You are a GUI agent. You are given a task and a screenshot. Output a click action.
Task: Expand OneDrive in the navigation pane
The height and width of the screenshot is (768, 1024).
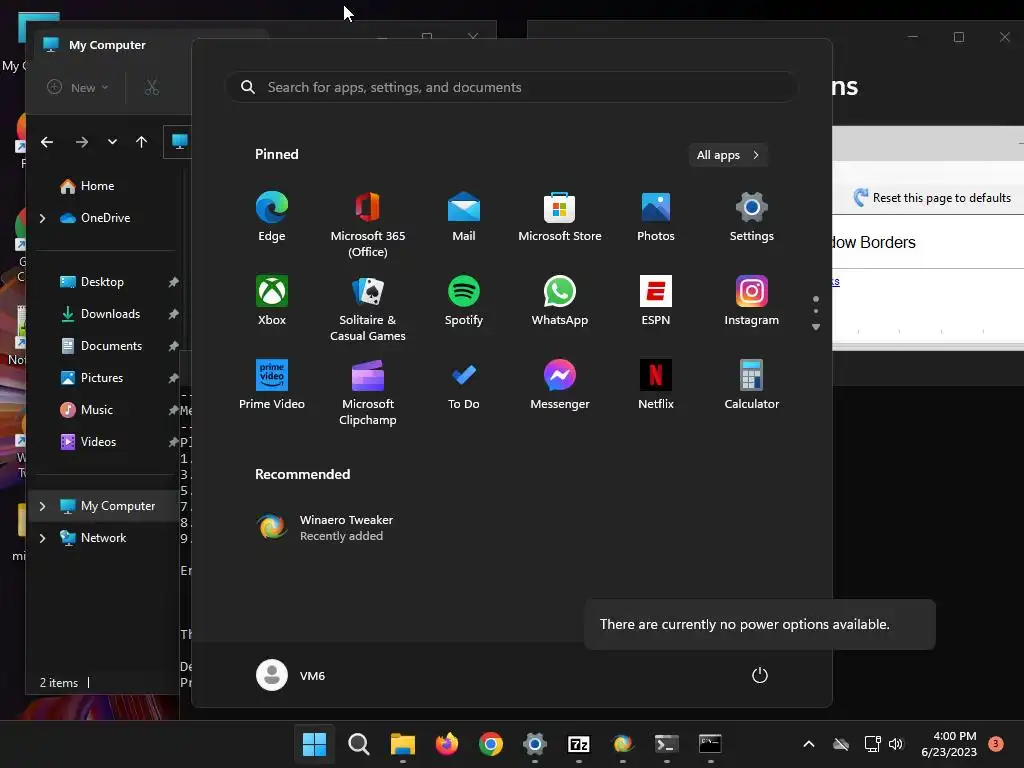click(x=42, y=218)
